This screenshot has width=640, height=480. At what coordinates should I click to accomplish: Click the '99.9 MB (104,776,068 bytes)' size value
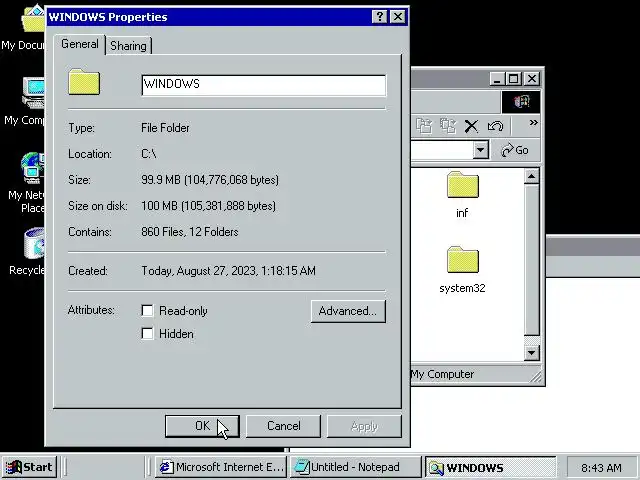click(210, 180)
